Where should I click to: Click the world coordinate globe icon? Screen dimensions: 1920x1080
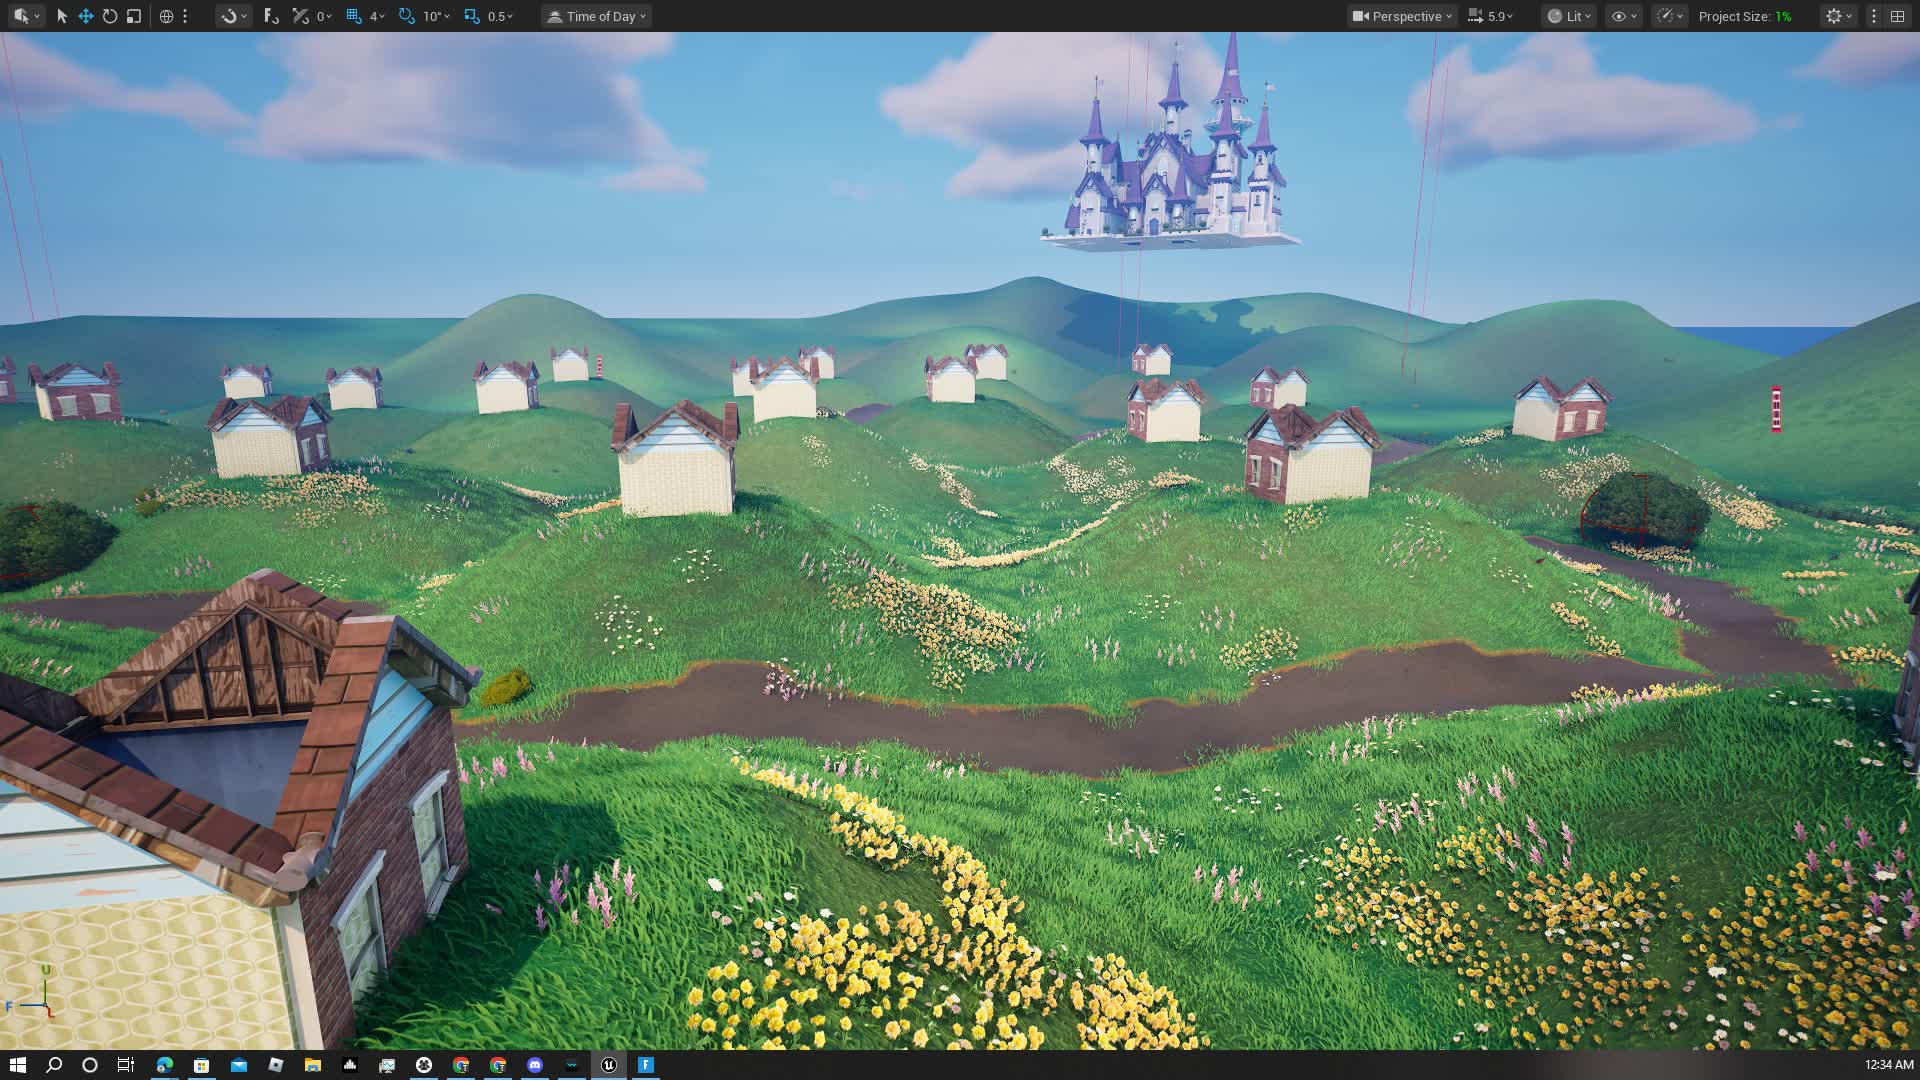point(167,16)
